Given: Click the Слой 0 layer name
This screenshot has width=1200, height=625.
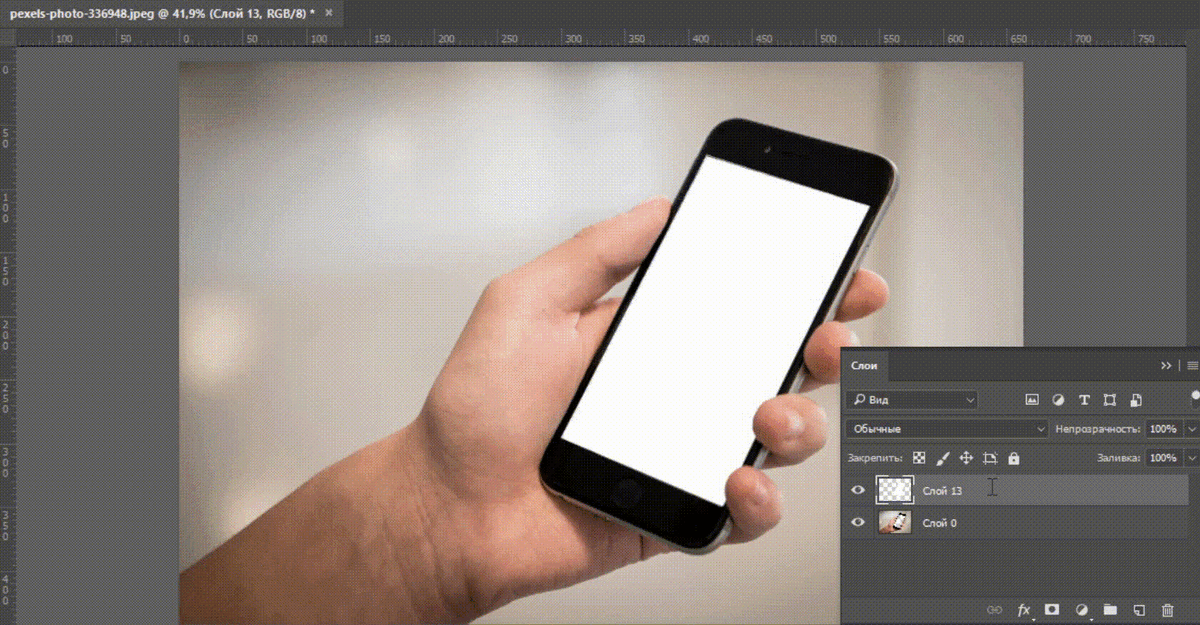Looking at the screenshot, I should tap(939, 523).
